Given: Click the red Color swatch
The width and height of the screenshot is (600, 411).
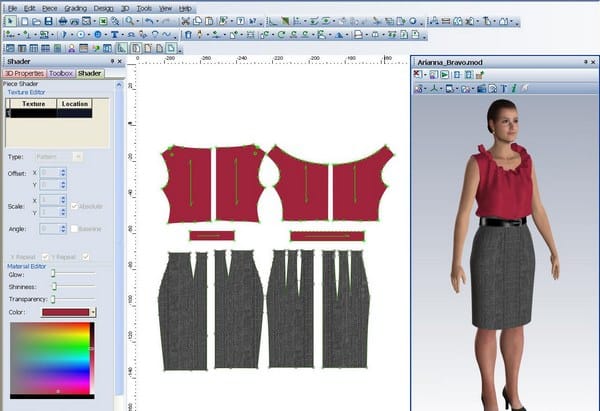Looking at the screenshot, I should coord(65,312).
